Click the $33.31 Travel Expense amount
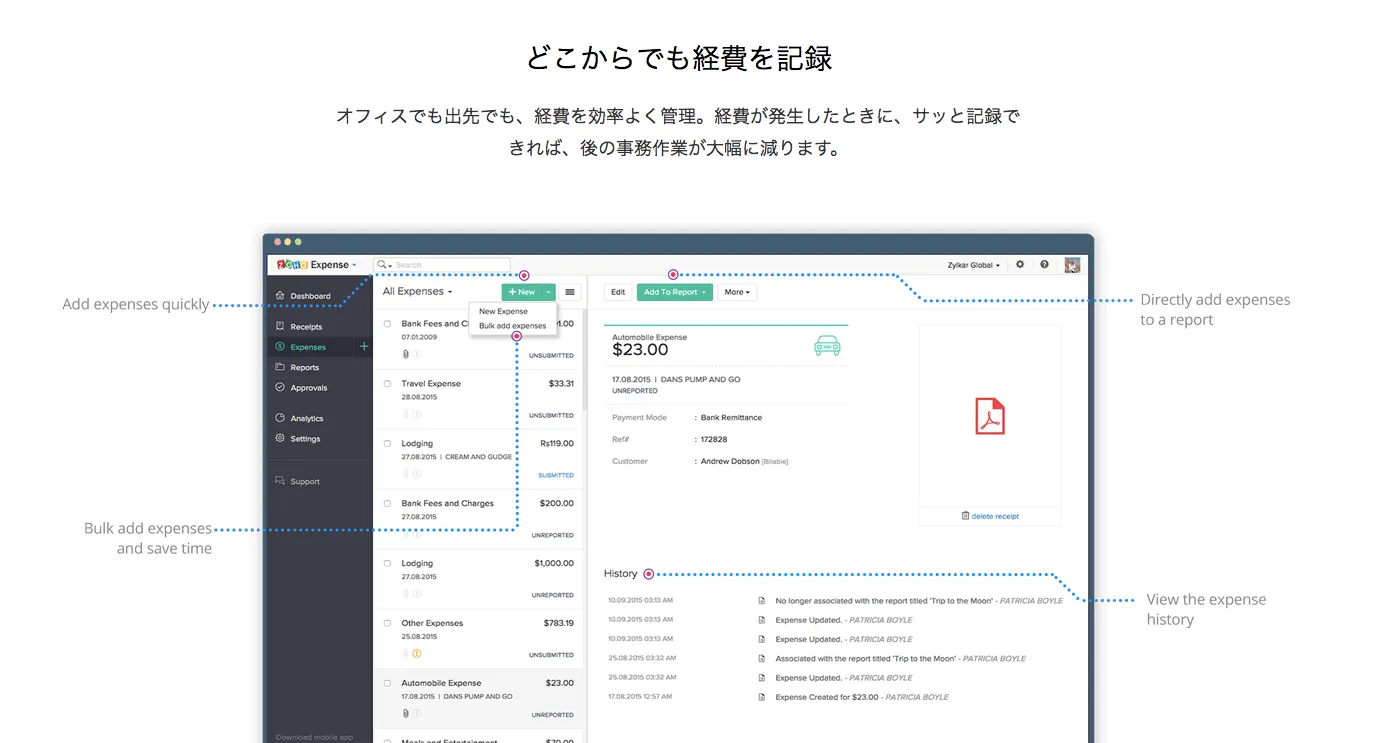Screen dimensions: 1373x743 coord(561,383)
